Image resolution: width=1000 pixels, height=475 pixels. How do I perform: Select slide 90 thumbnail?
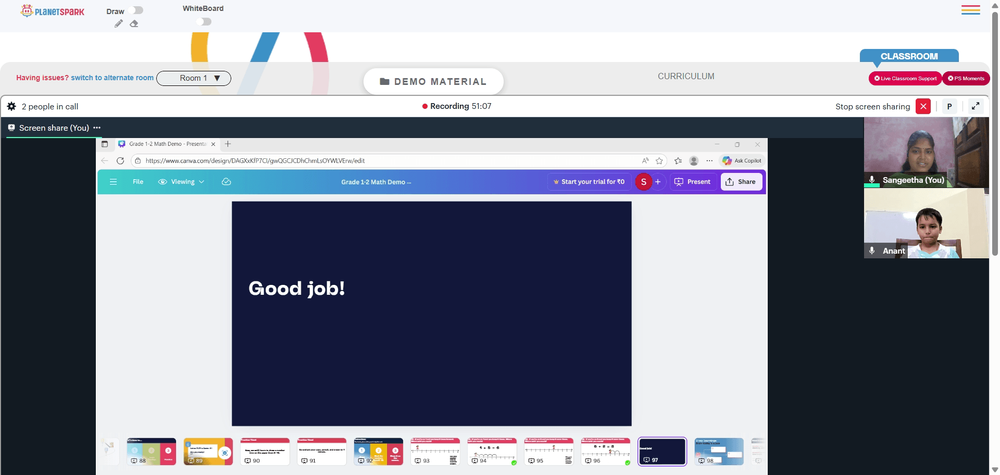pos(265,451)
